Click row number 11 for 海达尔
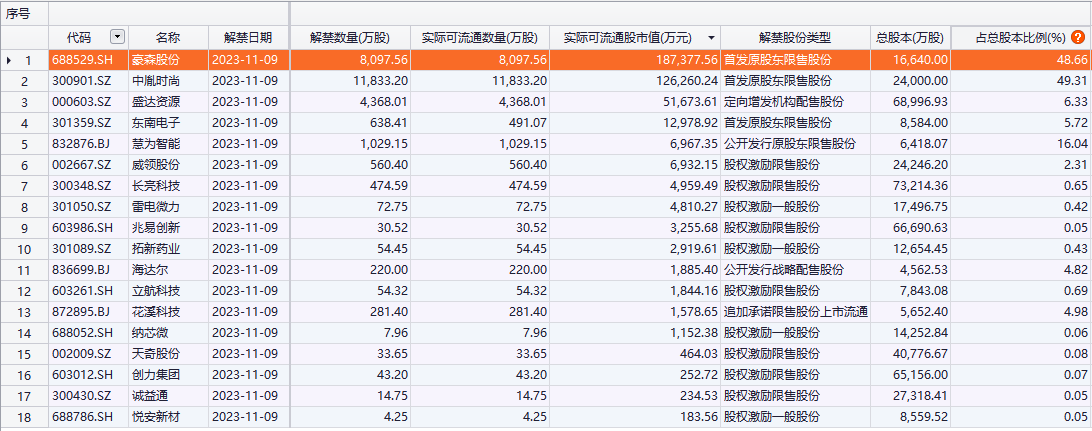This screenshot has height=431, width=1092. (25, 270)
